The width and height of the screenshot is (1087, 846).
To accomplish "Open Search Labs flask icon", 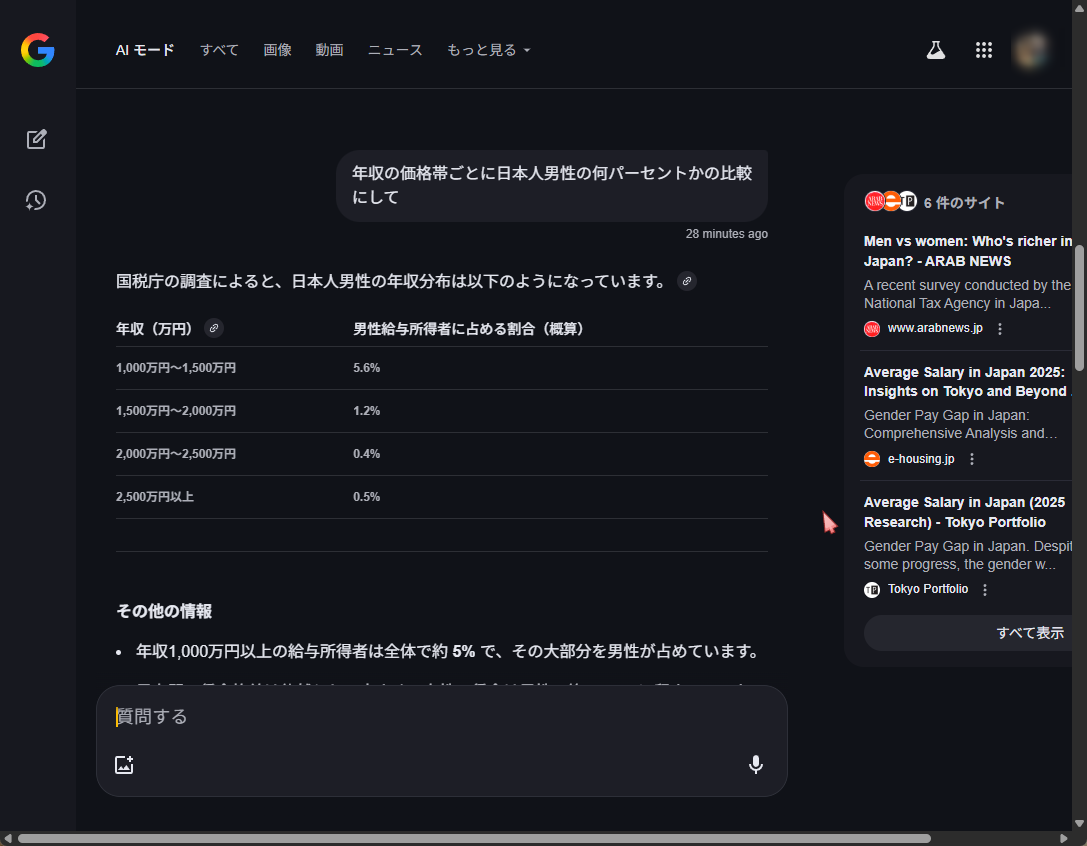I will [935, 50].
